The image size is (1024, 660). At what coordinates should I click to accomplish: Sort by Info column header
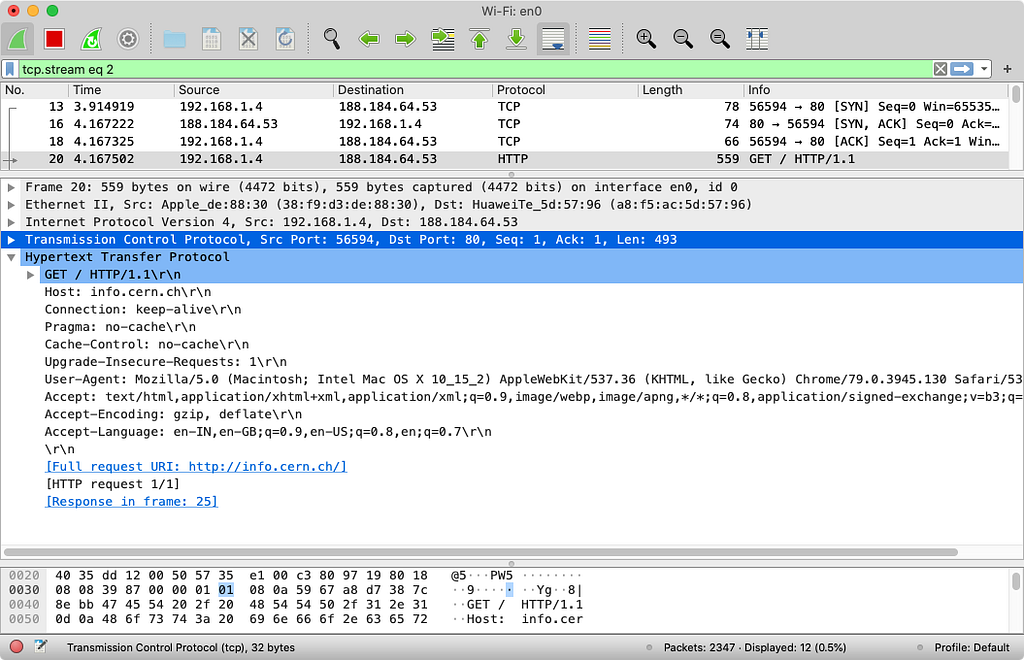[x=876, y=90]
